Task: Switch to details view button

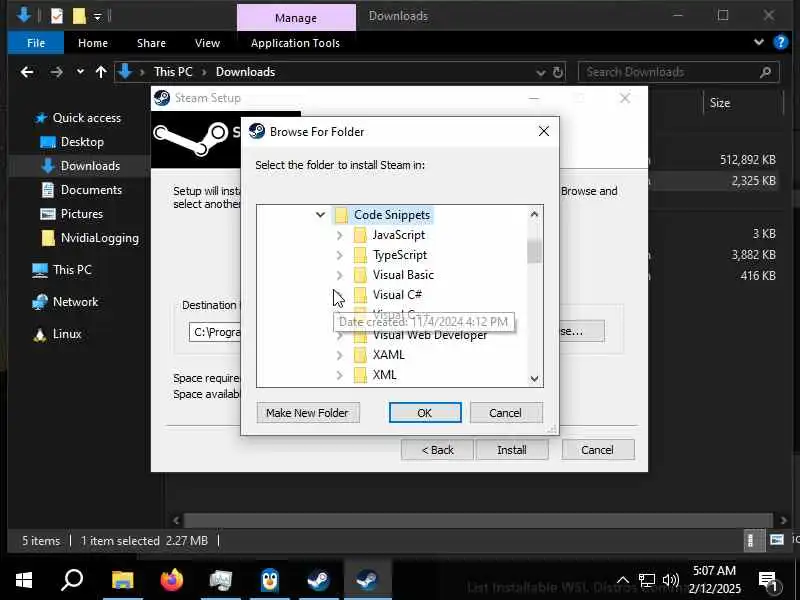Action: tap(750, 540)
